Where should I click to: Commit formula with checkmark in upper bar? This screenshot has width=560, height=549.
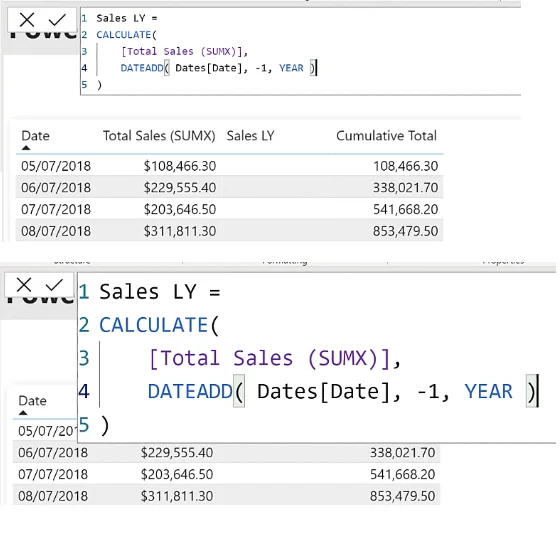(57, 20)
